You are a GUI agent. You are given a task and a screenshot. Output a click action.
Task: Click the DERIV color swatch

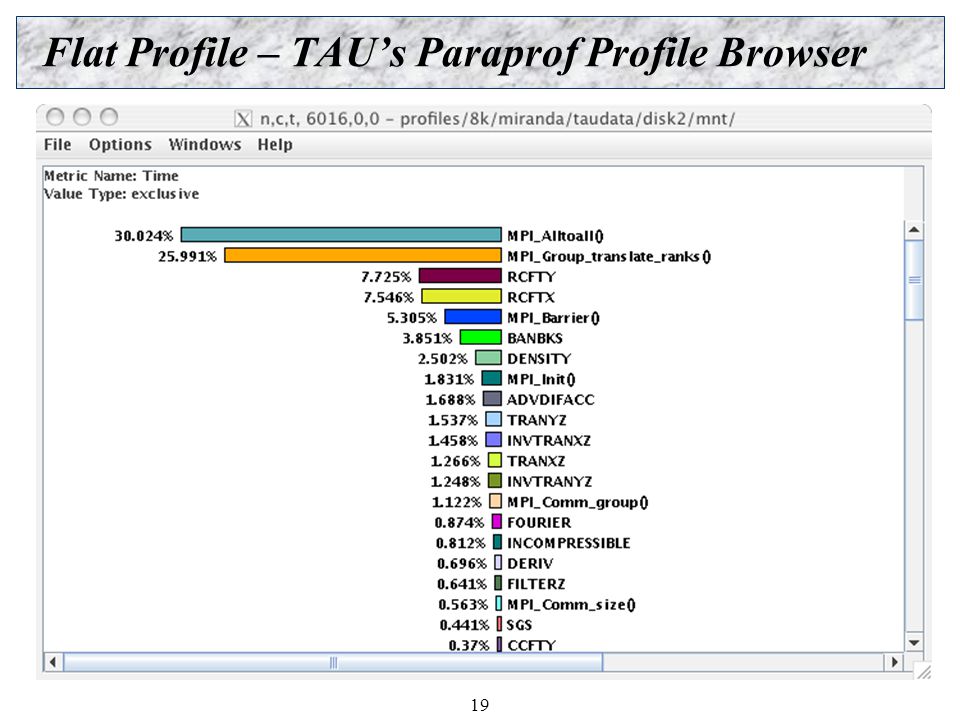498,563
